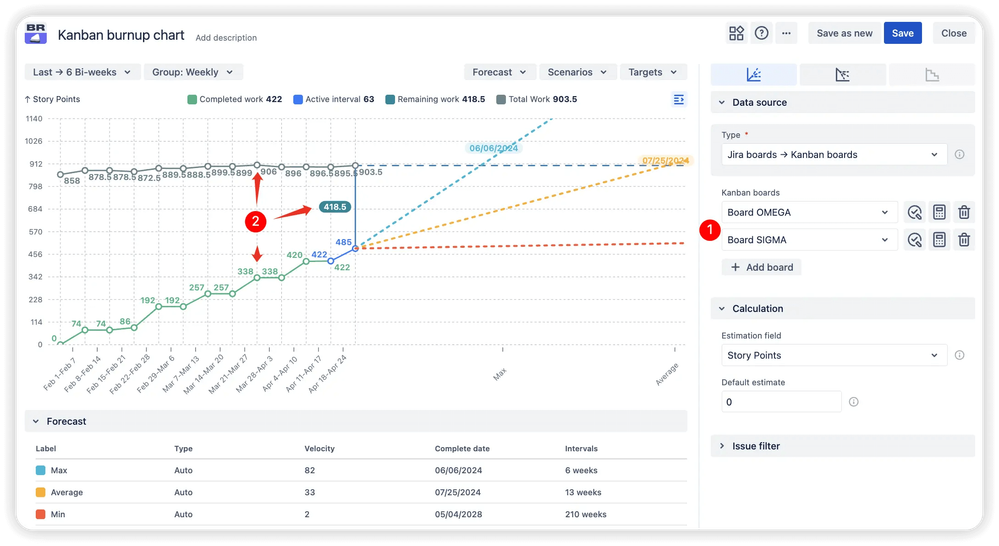The image size is (999, 546).
Task: Collapse the Data source section
Action: click(x=722, y=102)
